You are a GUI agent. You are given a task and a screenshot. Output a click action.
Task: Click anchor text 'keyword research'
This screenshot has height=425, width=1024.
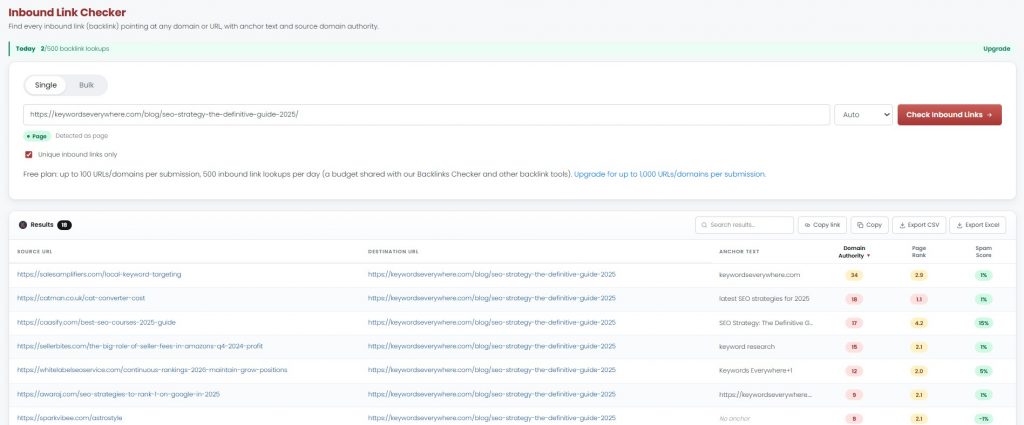click(x=746, y=346)
